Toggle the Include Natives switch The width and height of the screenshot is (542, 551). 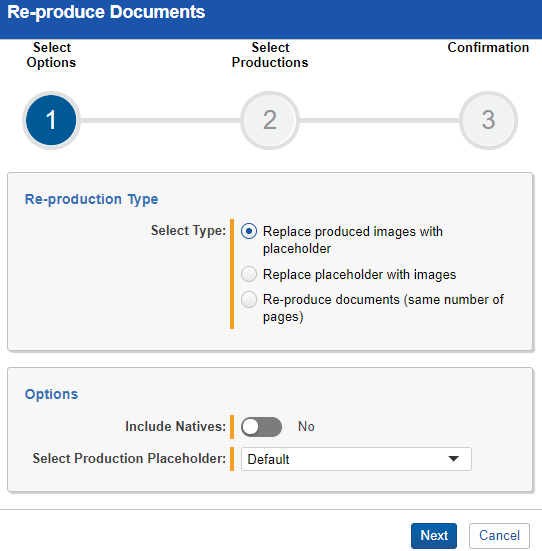tap(262, 427)
